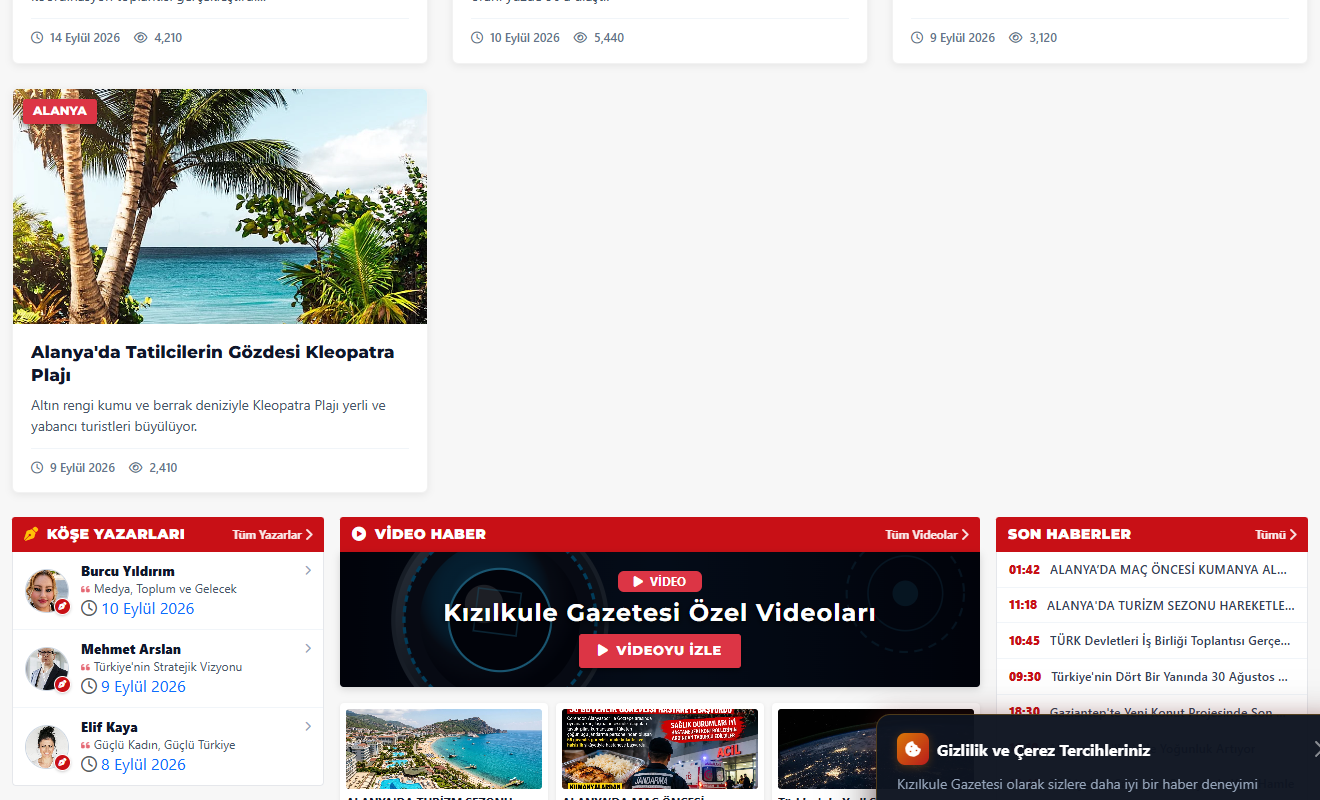Click eye icon beside 4,210 views
The height and width of the screenshot is (800, 1320).
pos(141,38)
